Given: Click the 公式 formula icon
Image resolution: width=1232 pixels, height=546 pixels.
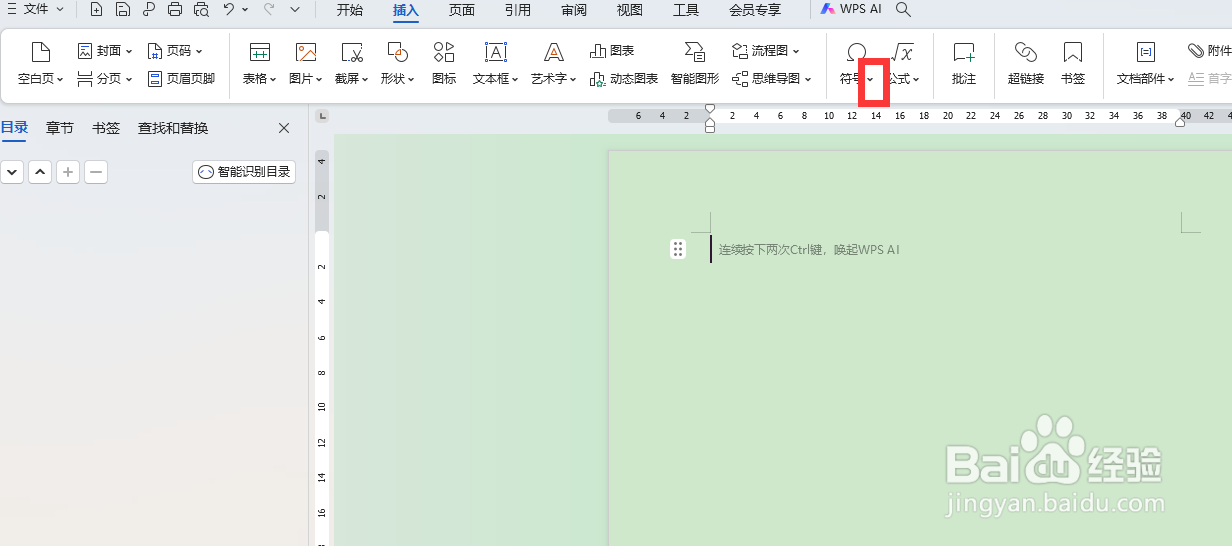Looking at the screenshot, I should click(x=902, y=53).
